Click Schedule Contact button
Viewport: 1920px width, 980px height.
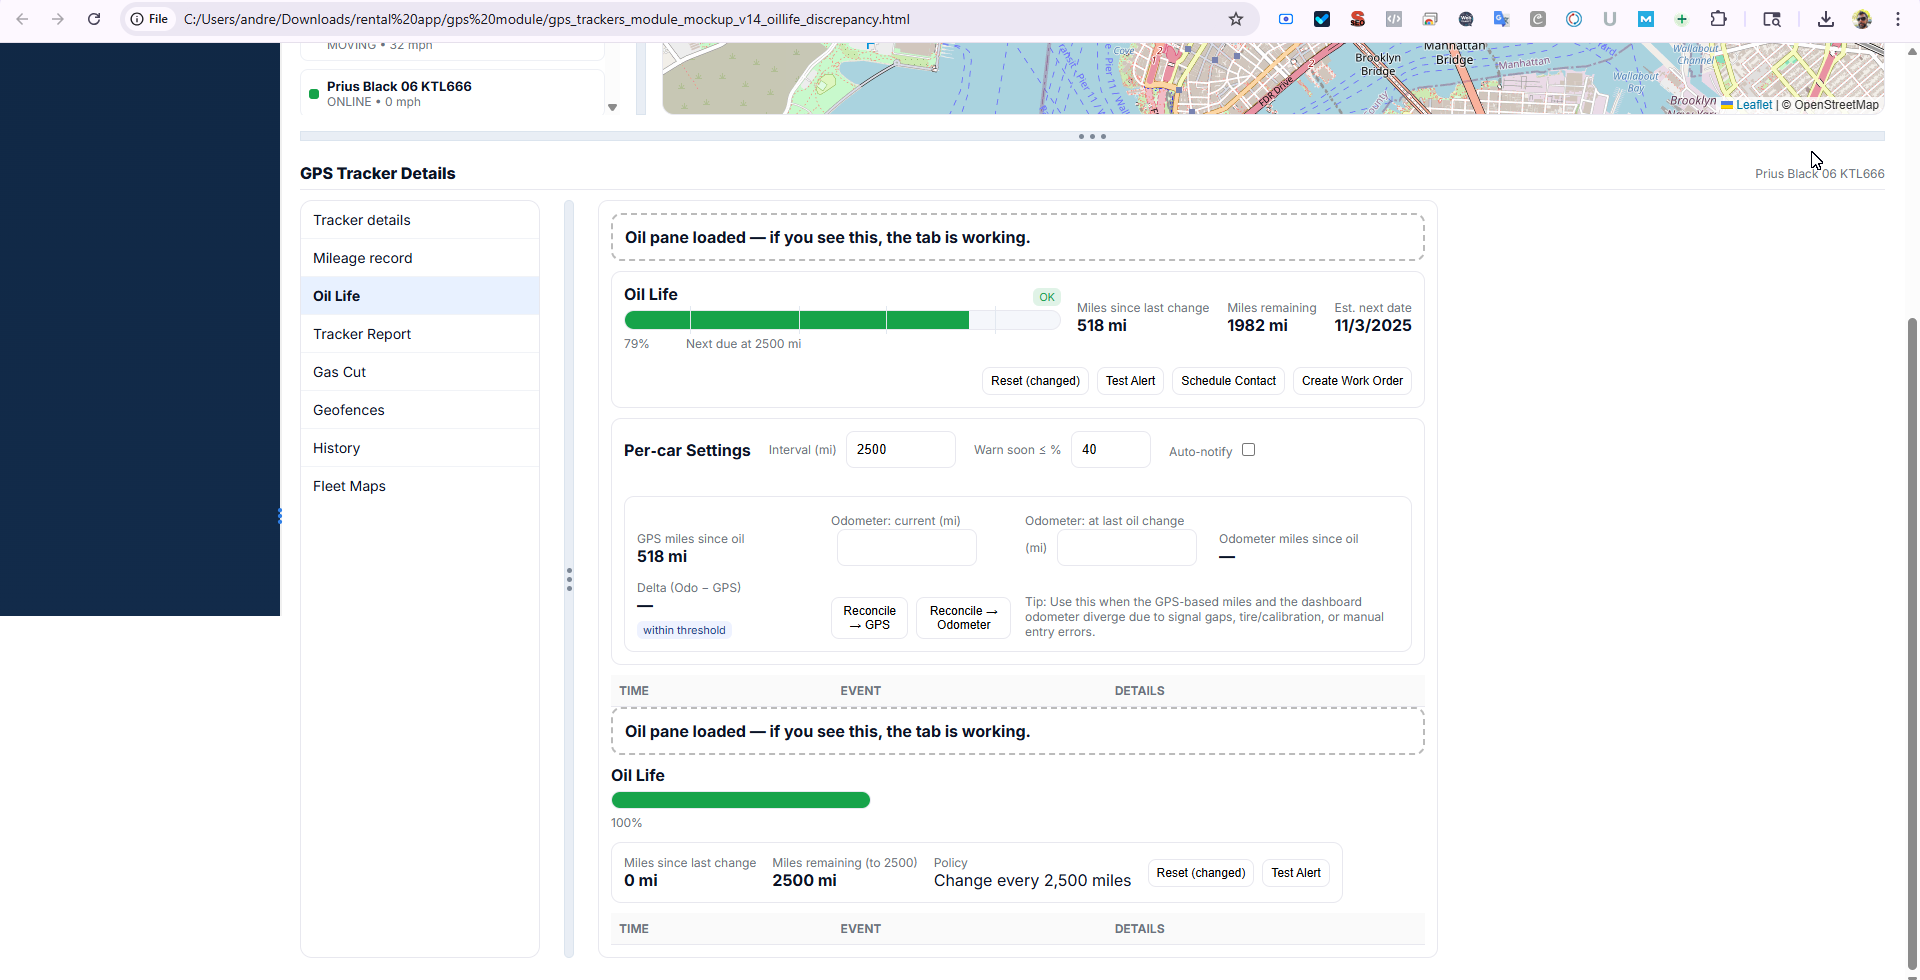pos(1228,381)
